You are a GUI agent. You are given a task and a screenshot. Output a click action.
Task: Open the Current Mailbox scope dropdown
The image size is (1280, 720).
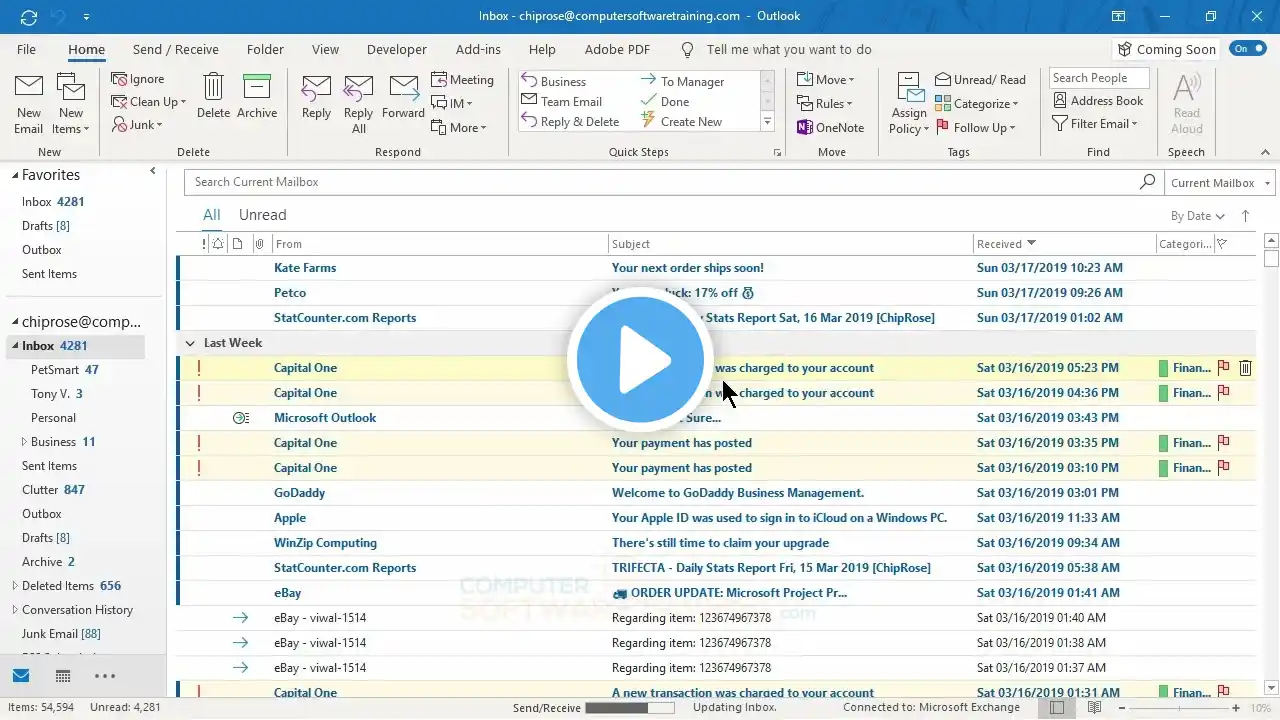point(1220,183)
